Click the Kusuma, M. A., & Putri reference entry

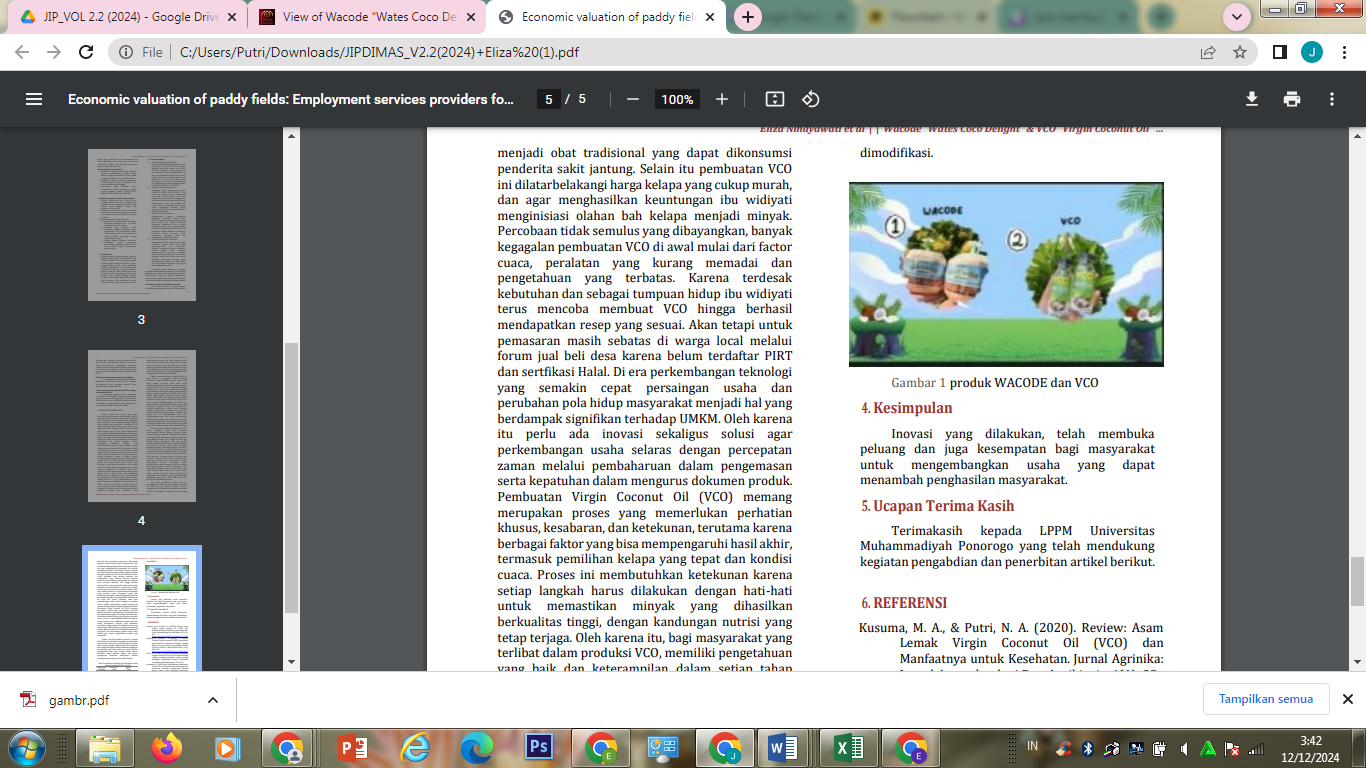coord(1011,646)
